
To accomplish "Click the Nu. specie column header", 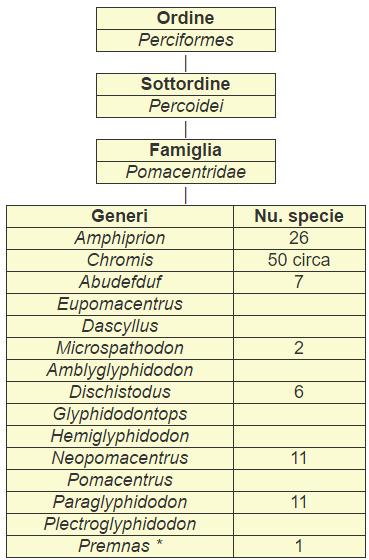I will [x=299, y=216].
